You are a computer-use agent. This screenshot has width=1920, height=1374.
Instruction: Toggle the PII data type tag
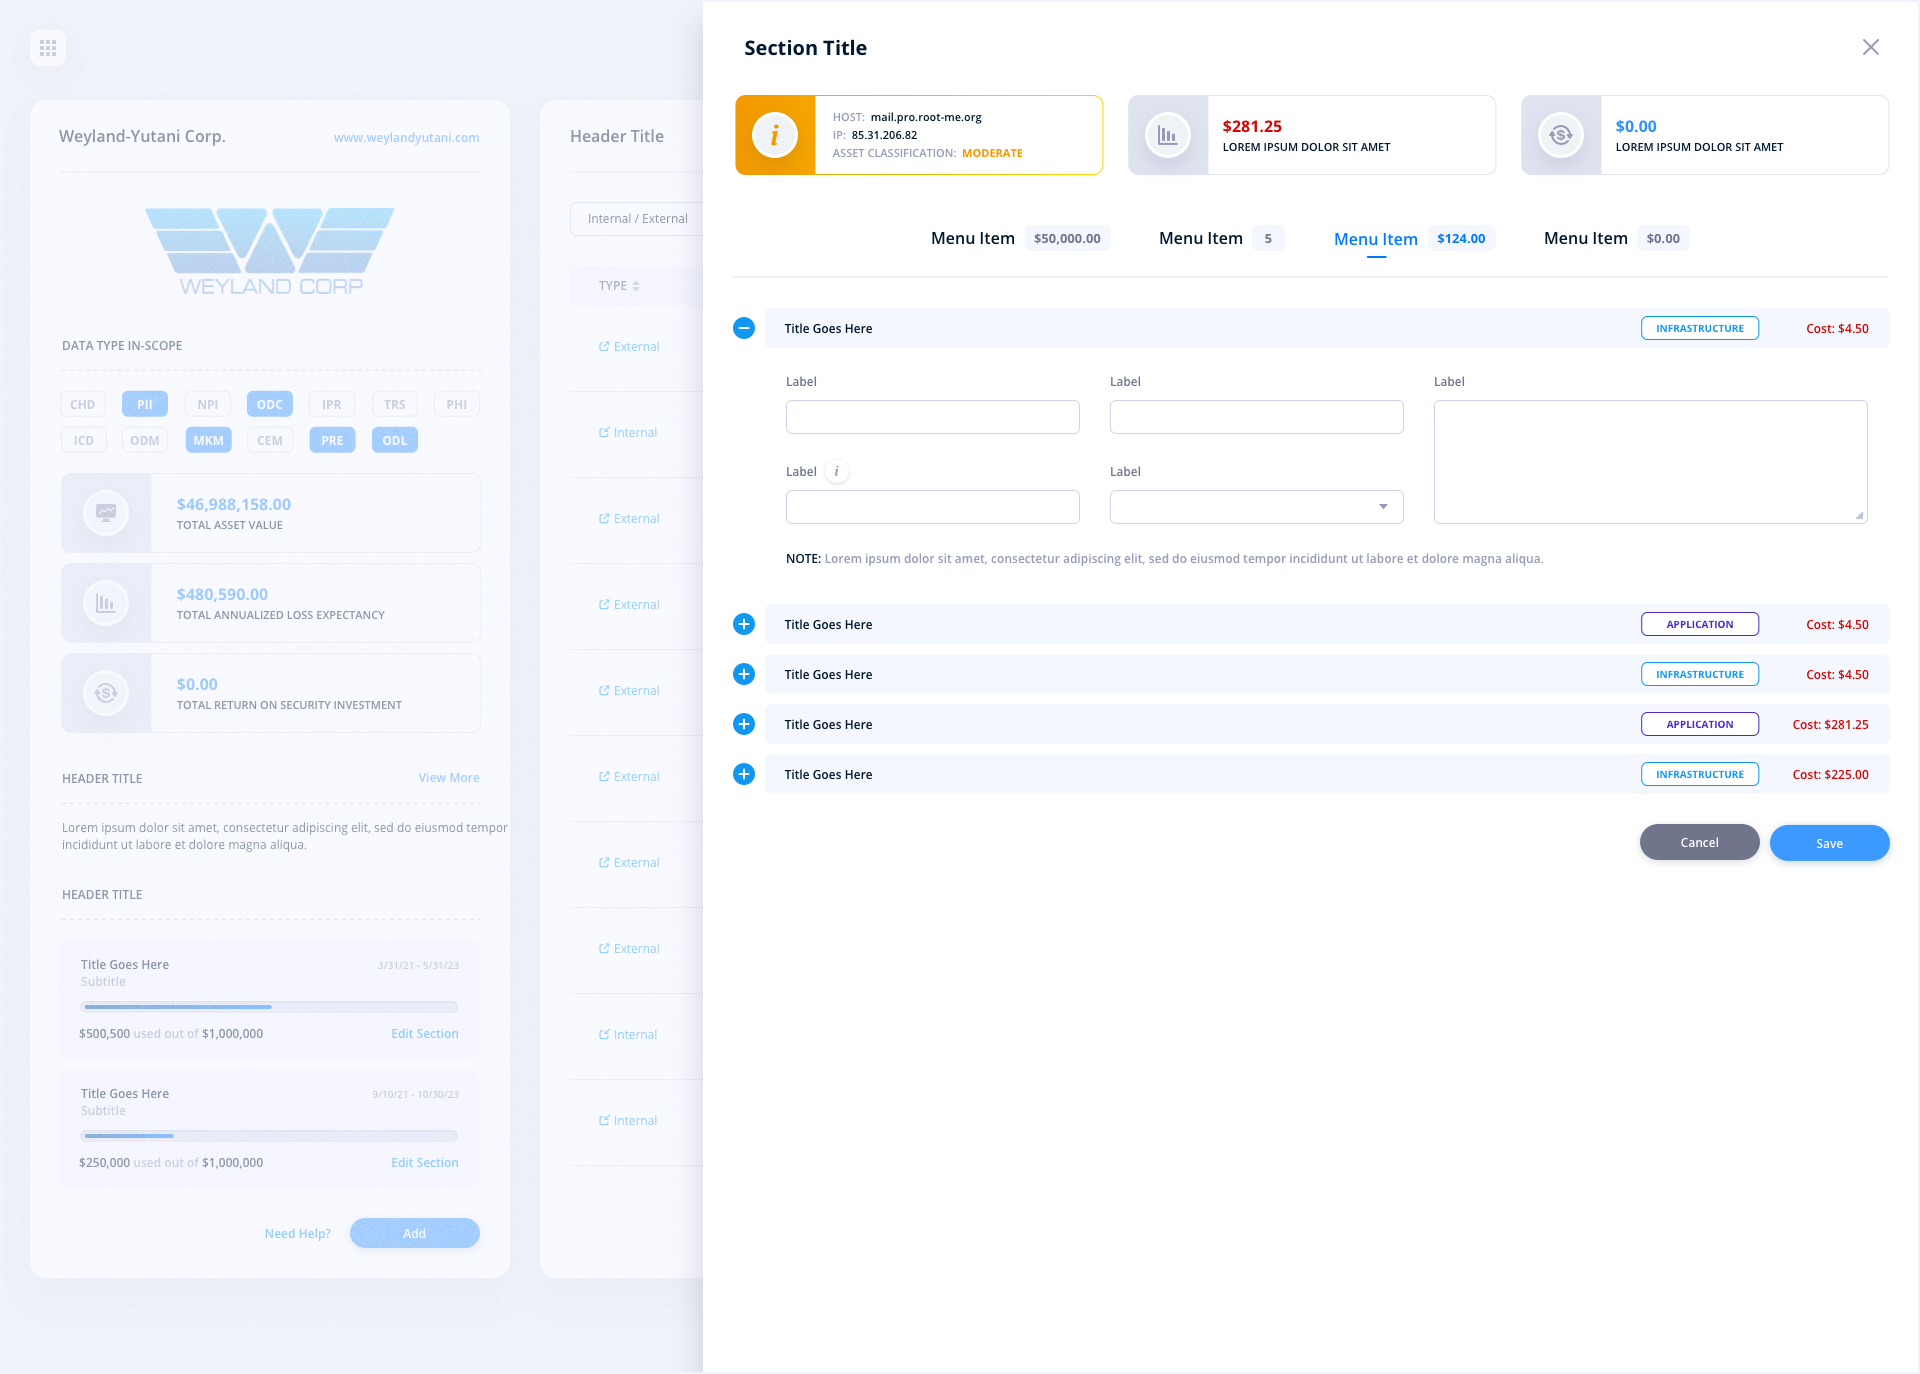pos(145,404)
